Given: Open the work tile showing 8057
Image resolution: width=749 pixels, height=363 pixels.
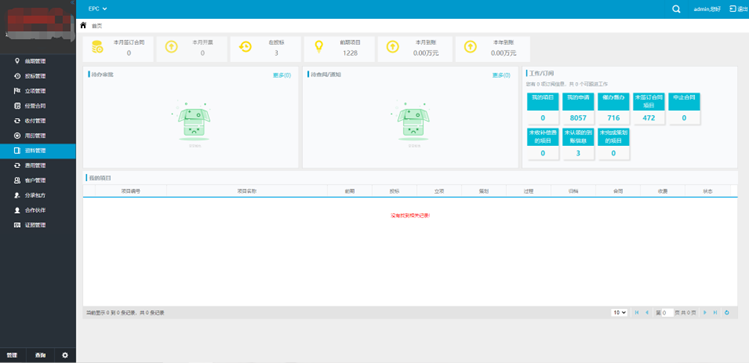Looking at the screenshot, I should pos(578,109).
